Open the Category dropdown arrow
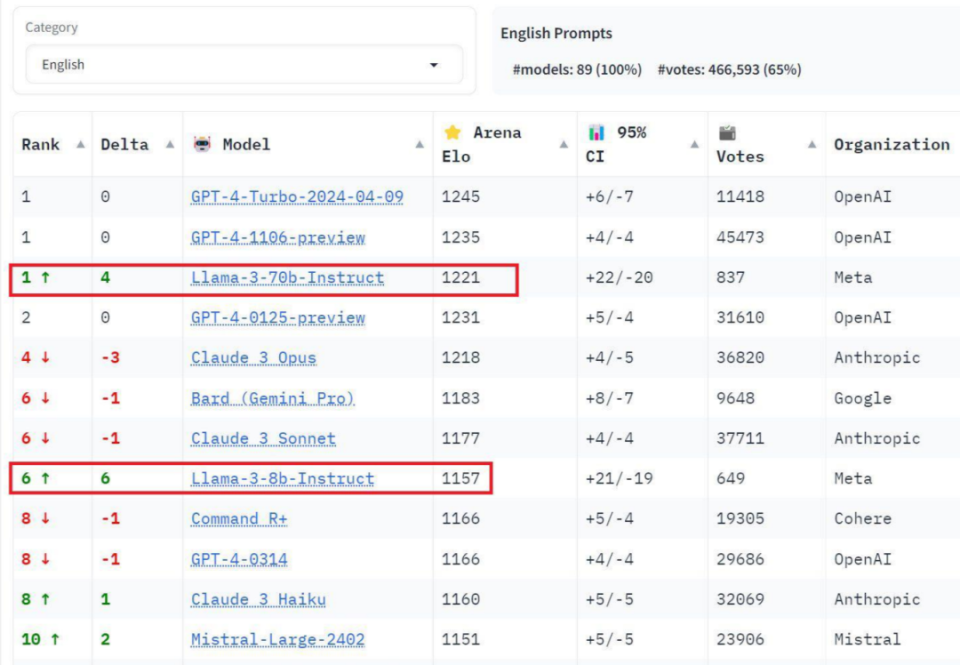 point(434,65)
